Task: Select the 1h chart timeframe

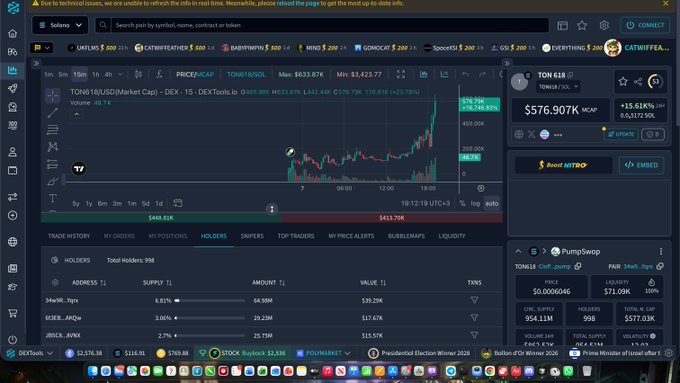Action: [x=95, y=74]
